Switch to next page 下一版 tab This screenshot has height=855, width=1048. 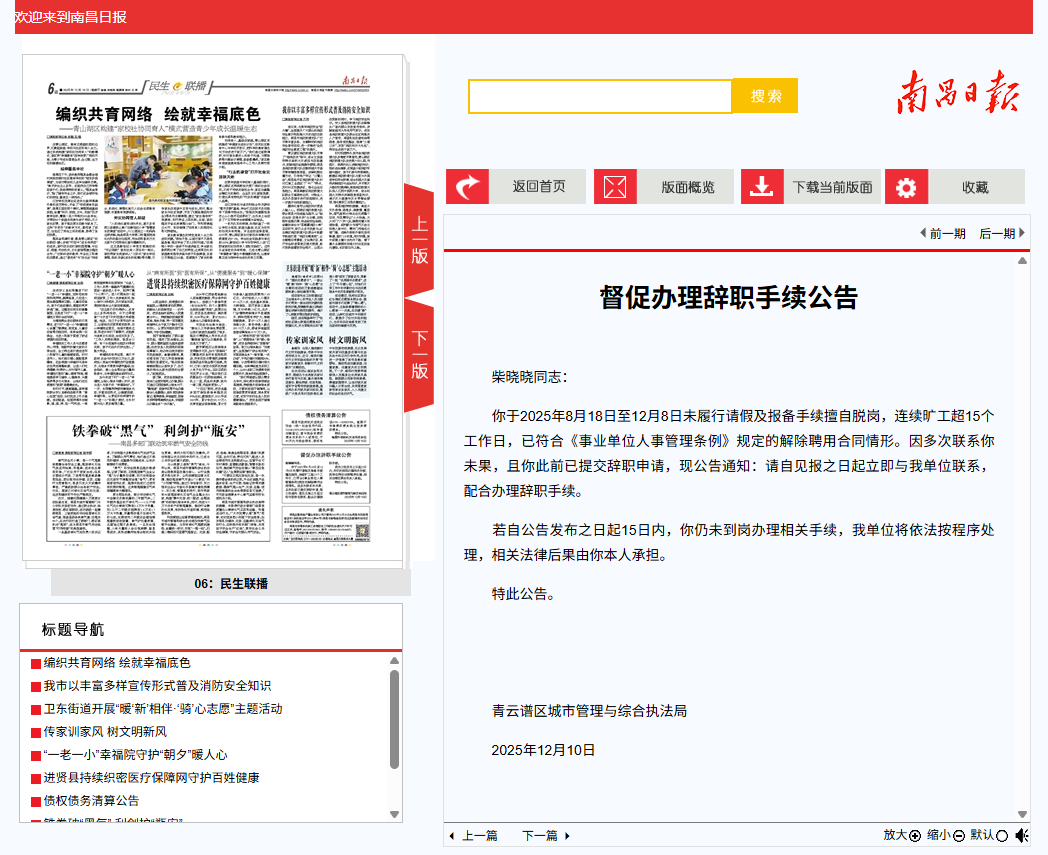(x=419, y=355)
